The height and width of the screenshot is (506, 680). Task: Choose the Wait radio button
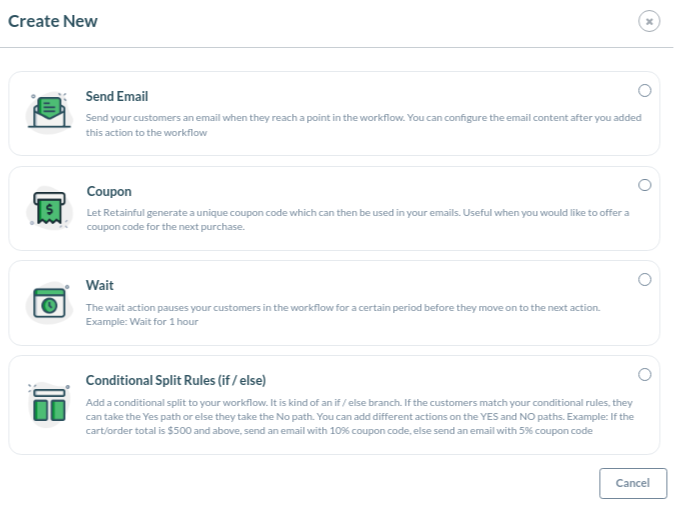pyautogui.click(x=644, y=279)
